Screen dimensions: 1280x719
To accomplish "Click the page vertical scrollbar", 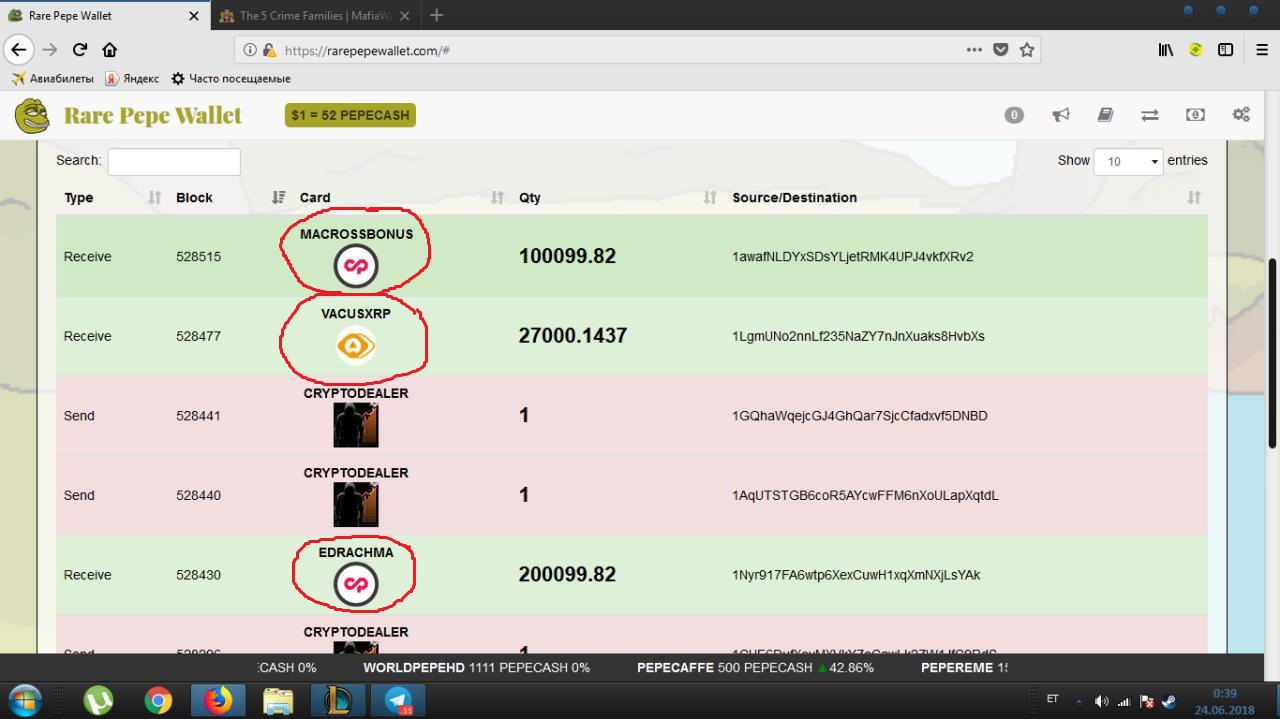I will 1272,353.
